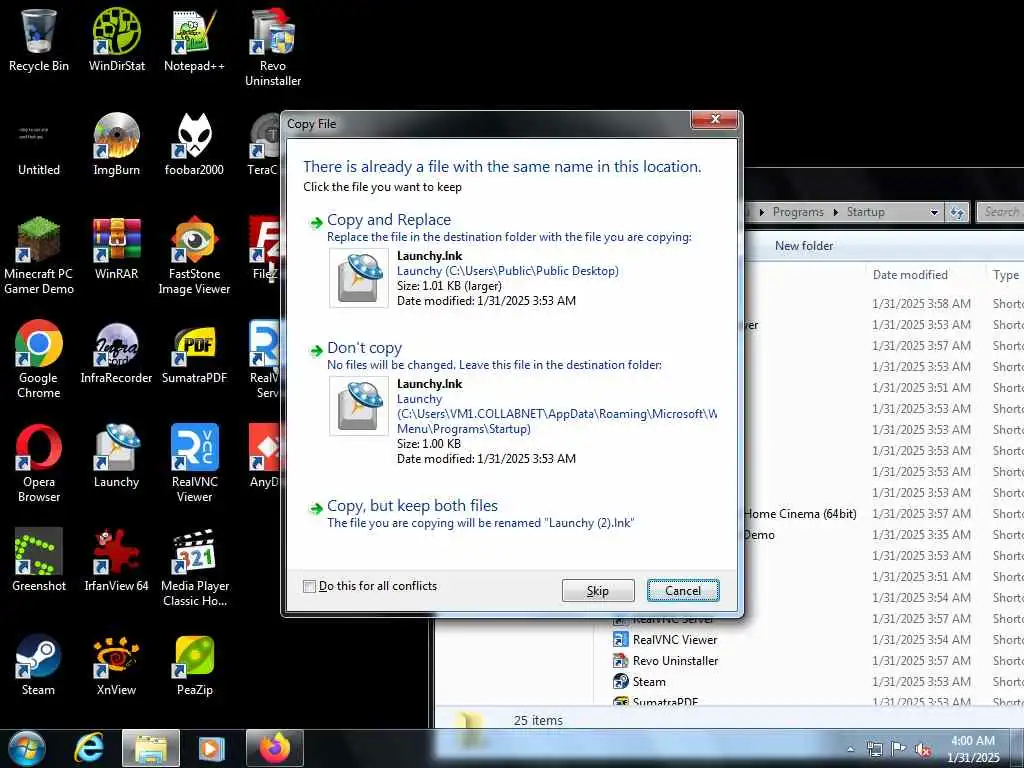Launch ImgBurn desktop shortcut

(116, 144)
